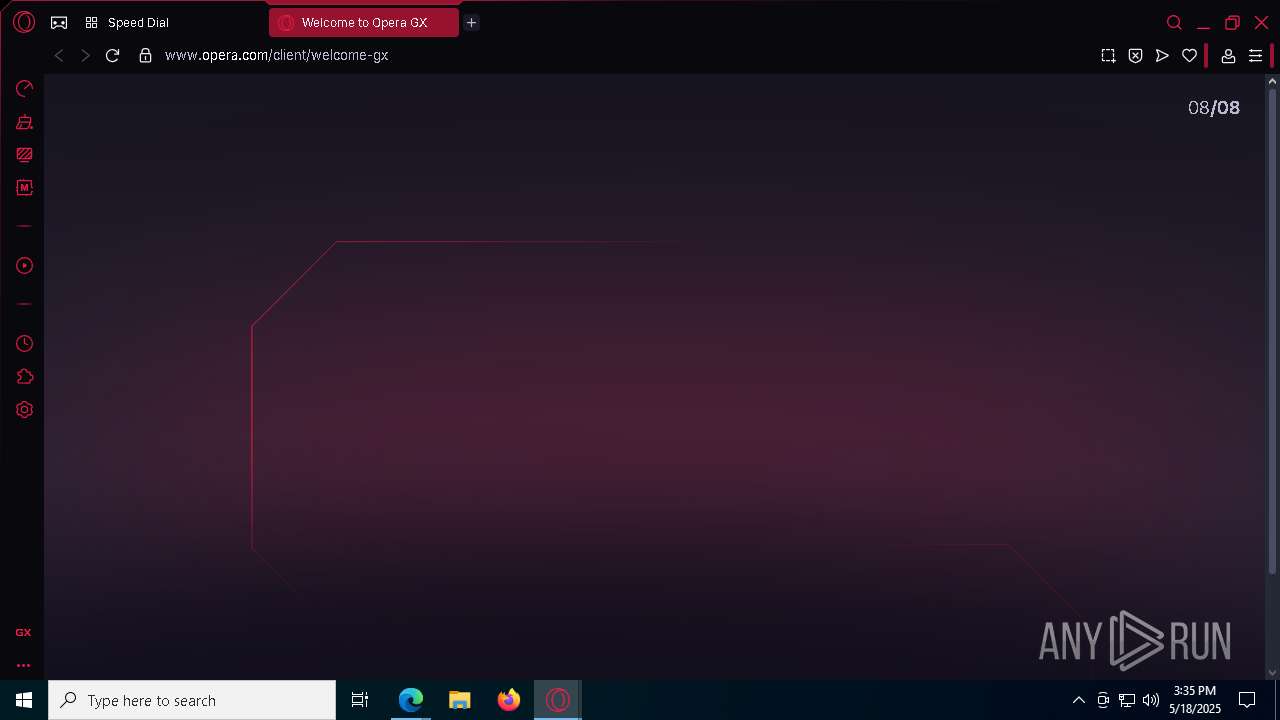Open the M sidebar panel icon
This screenshot has width=1280, height=720.
point(25,188)
